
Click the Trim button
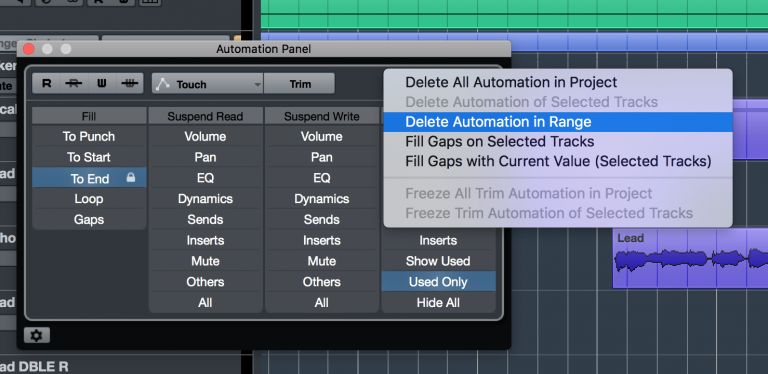click(300, 84)
